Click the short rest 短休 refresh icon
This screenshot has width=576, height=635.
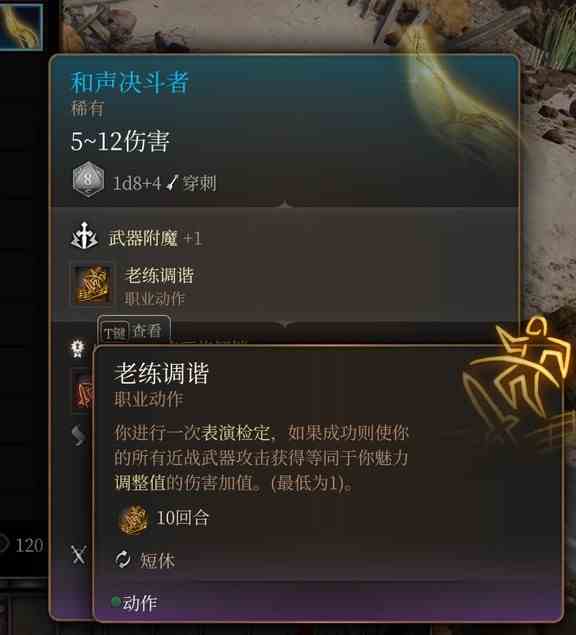point(123,560)
